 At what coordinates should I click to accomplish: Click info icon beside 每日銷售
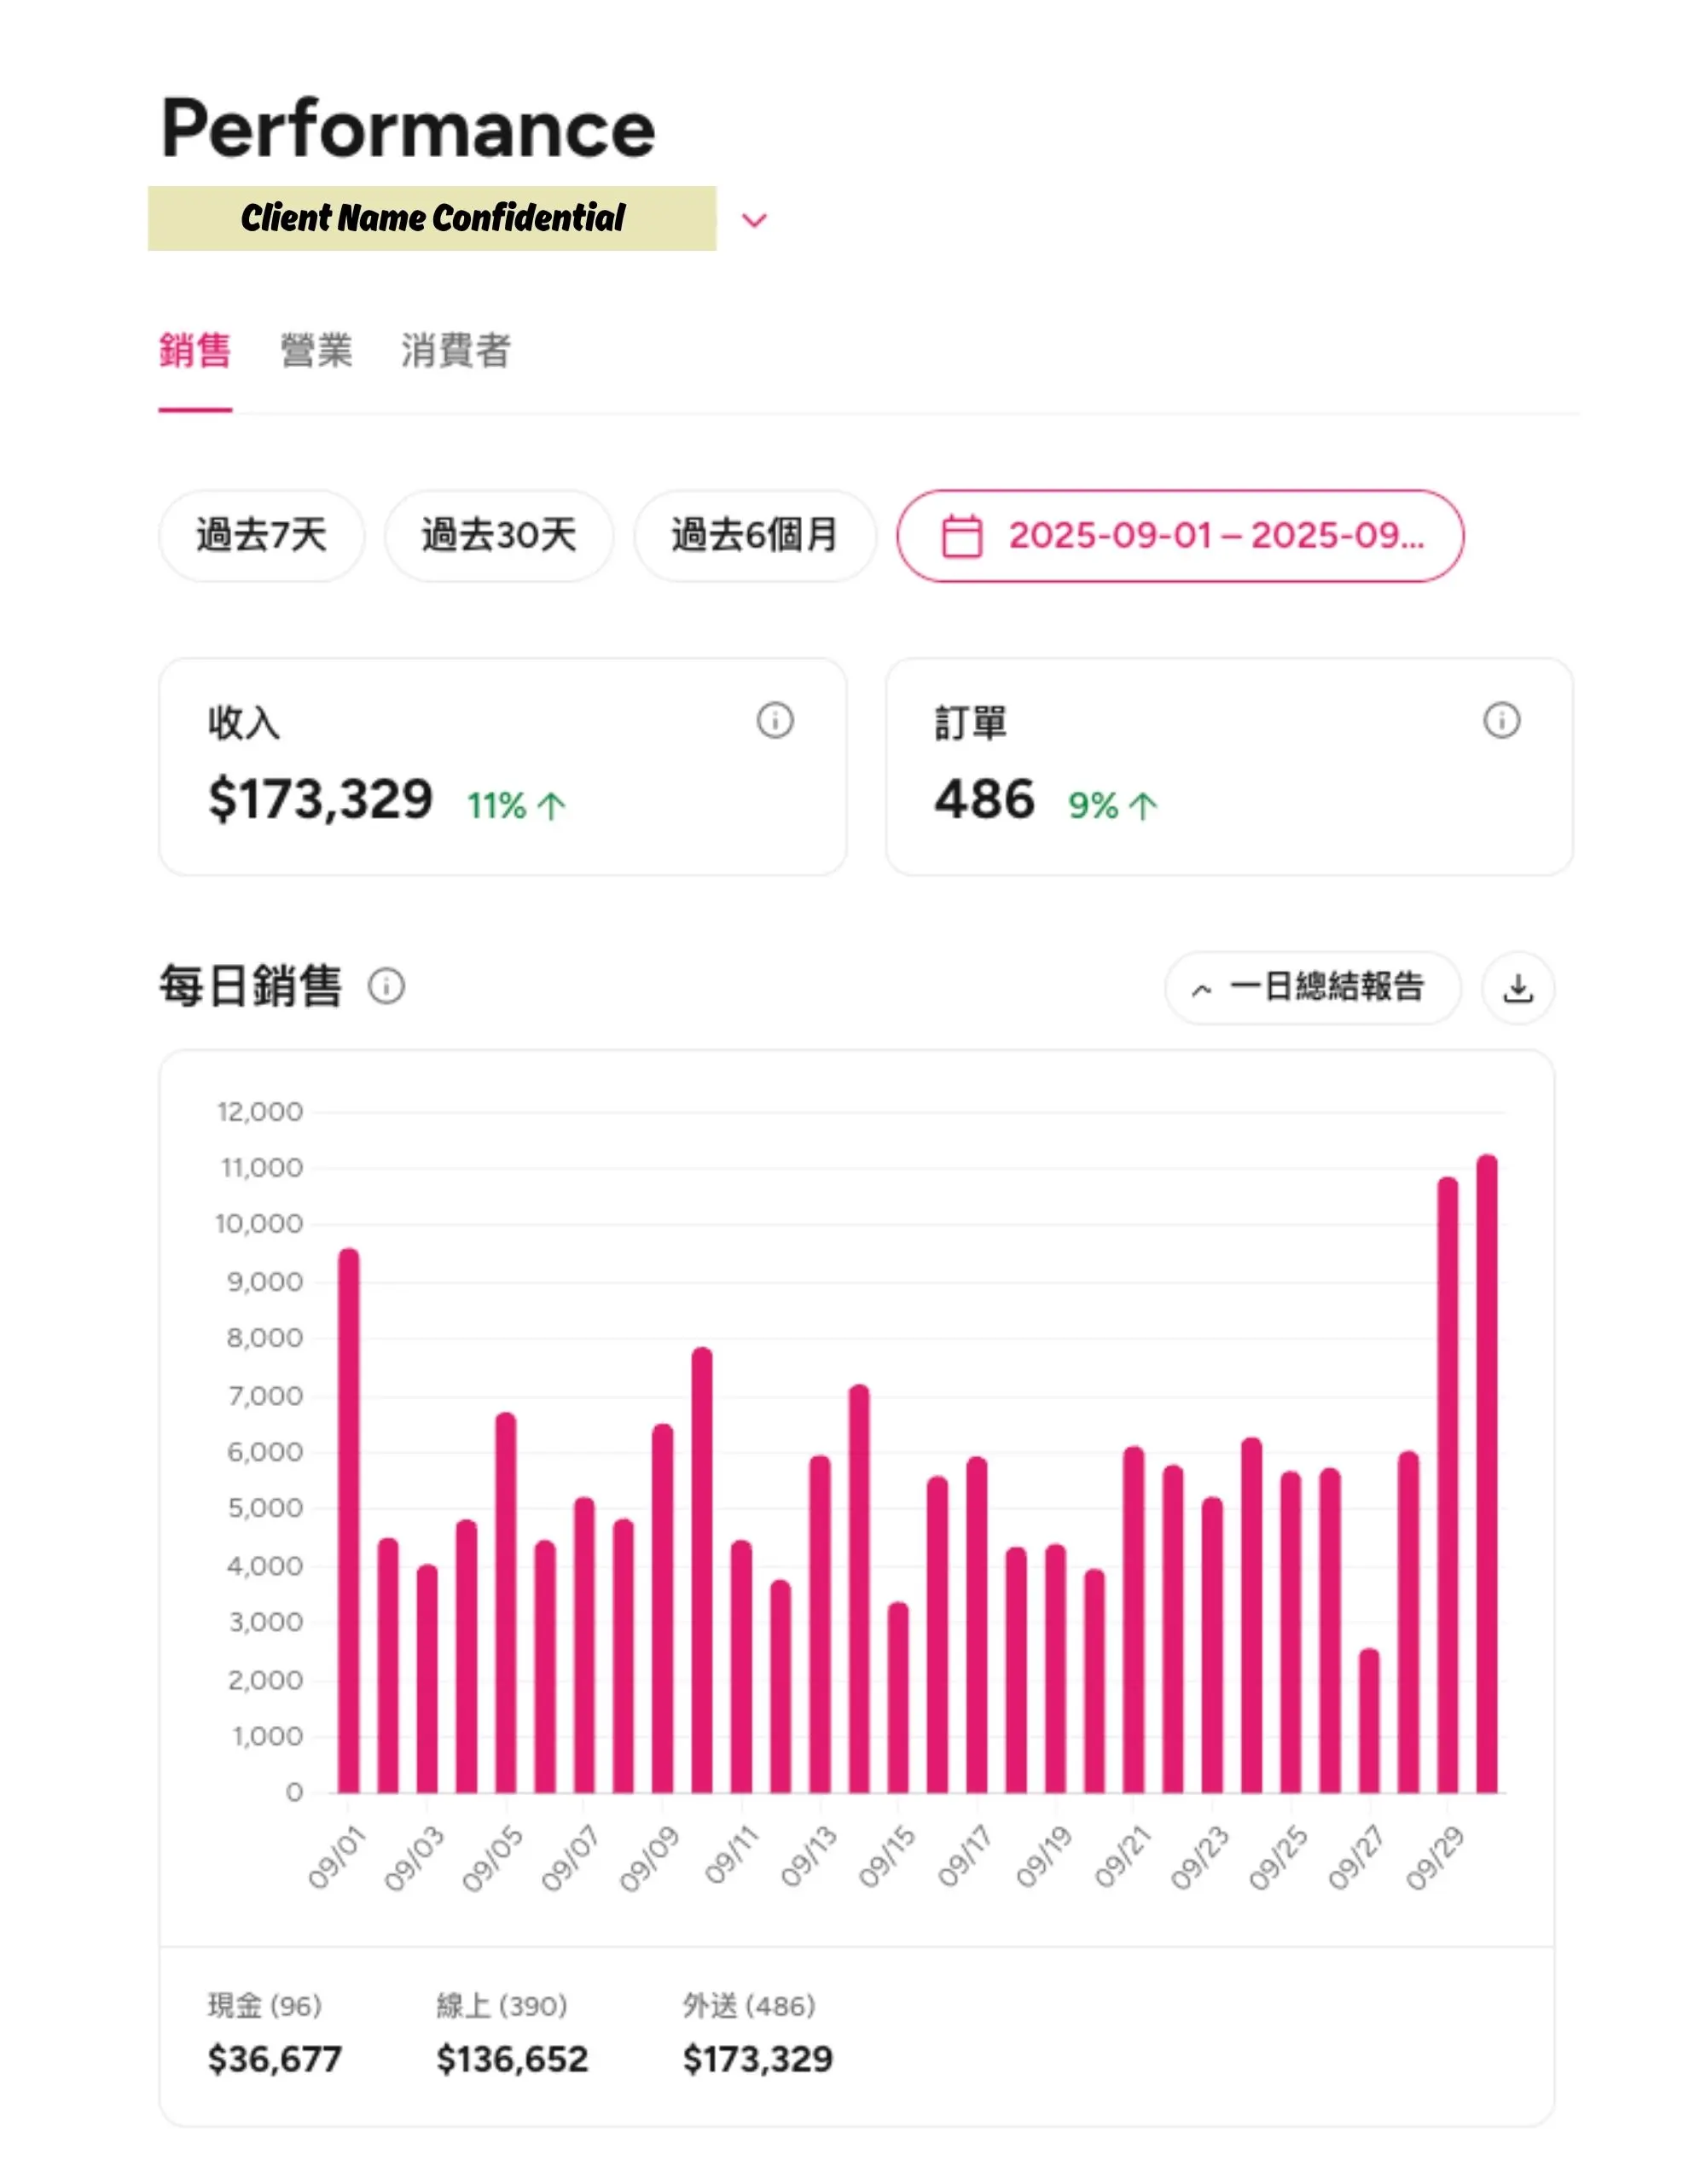(386, 987)
